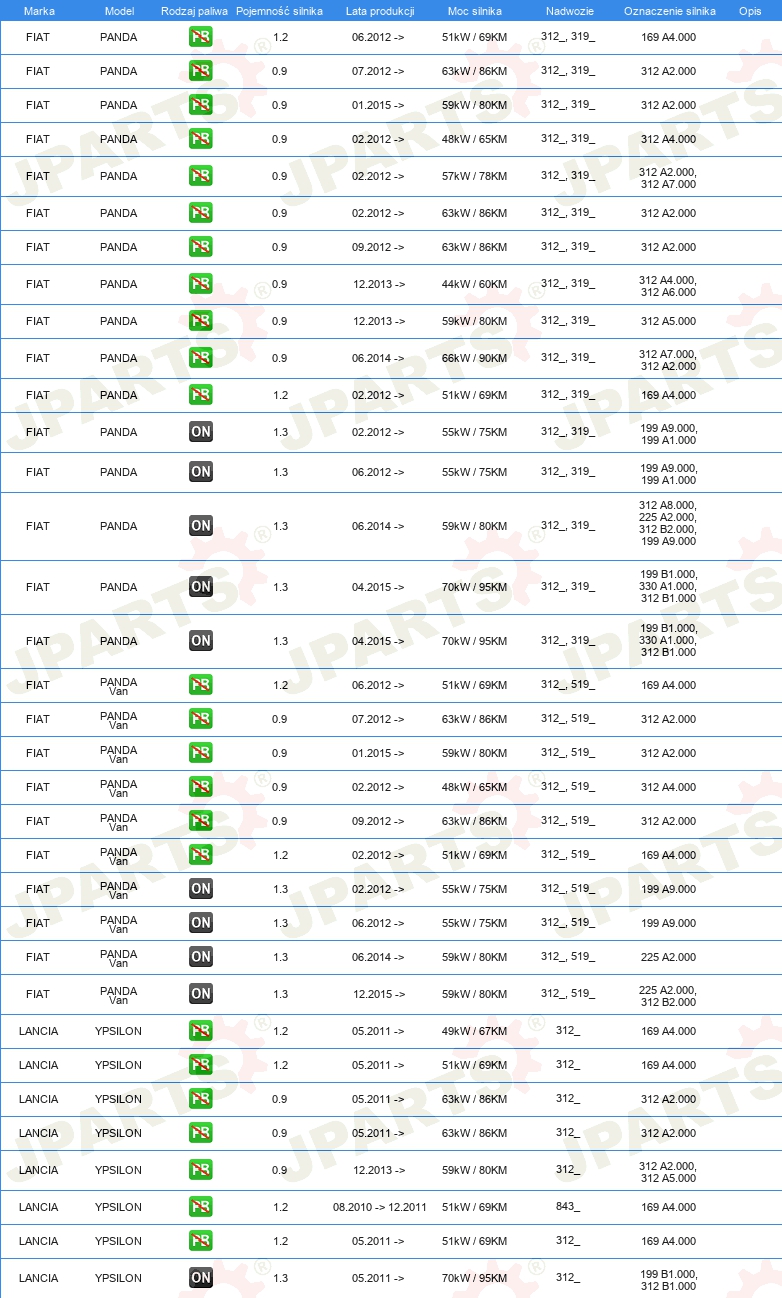Click diesel ON icon of Lancia Ypsilon 70kW row
The height and width of the screenshot is (1298, 782).
[201, 1278]
